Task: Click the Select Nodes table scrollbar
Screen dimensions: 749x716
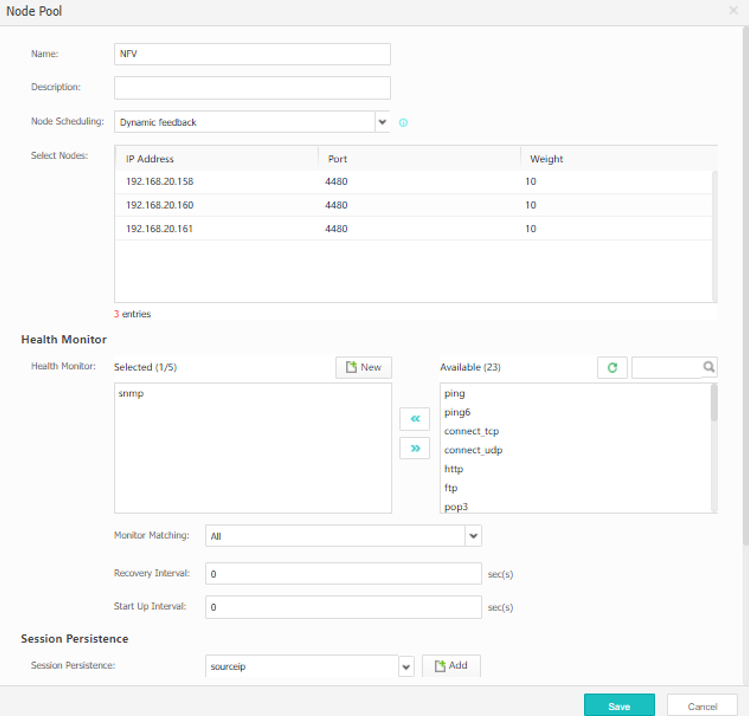Action: pos(715,236)
